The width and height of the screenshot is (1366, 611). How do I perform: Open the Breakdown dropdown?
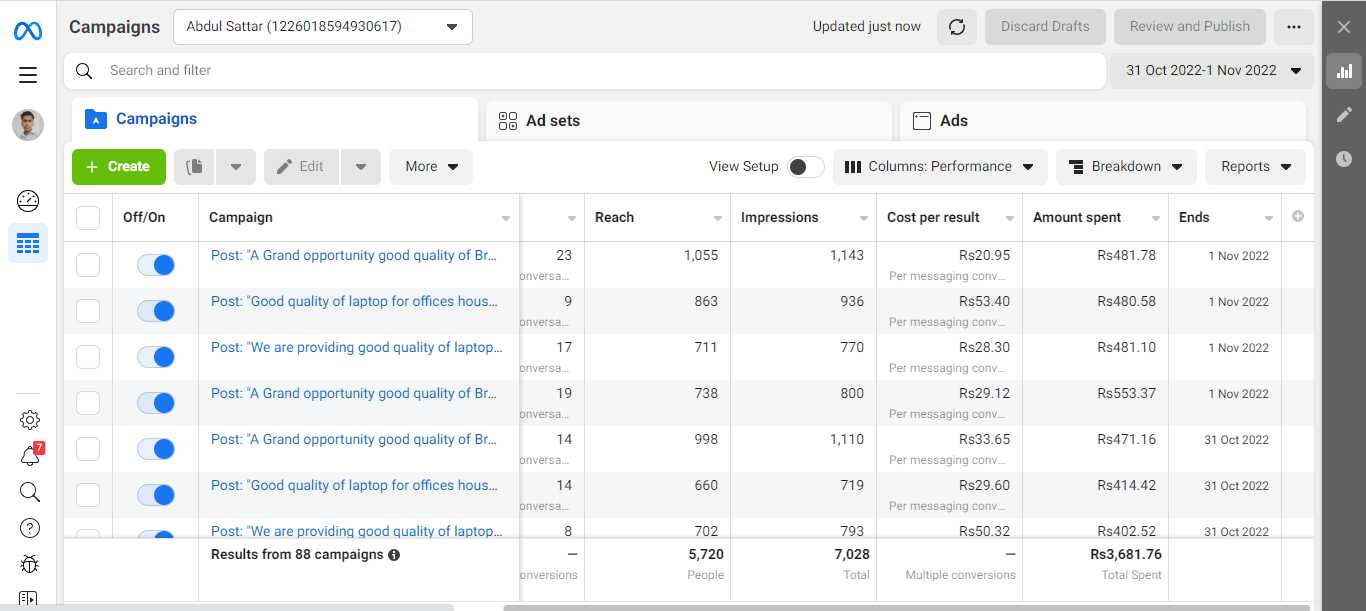1126,167
